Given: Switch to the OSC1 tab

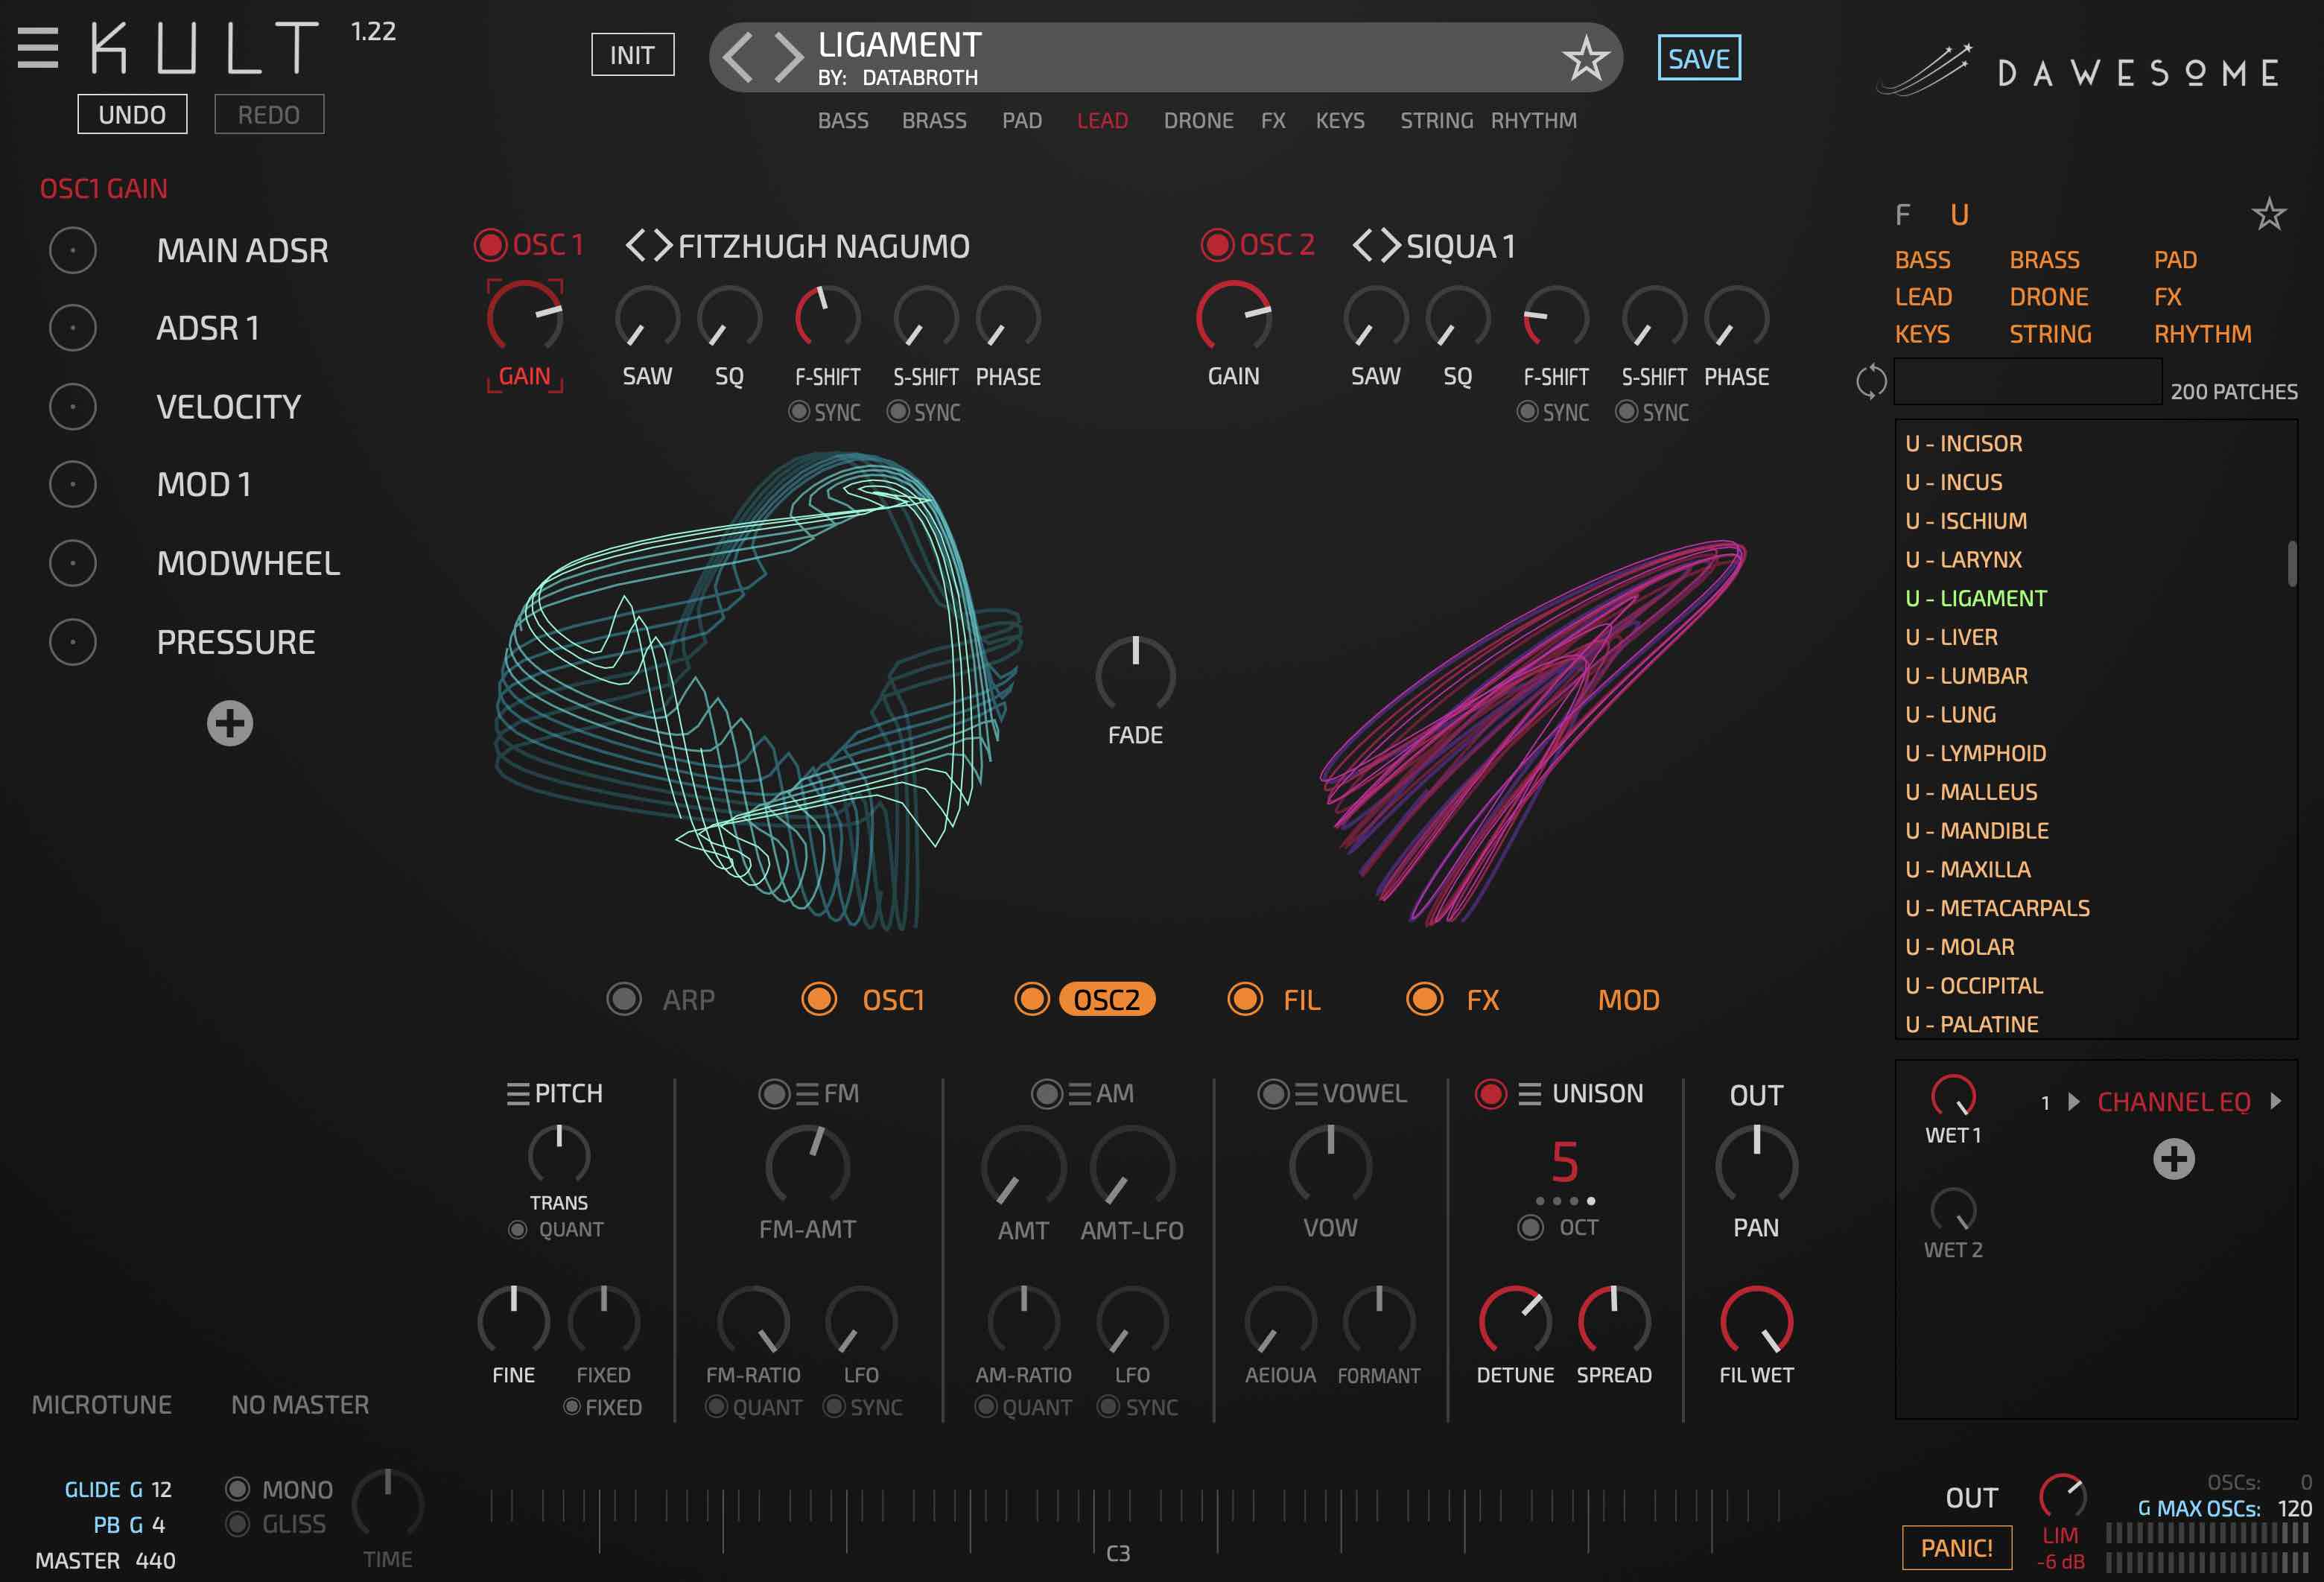Looking at the screenshot, I should click(893, 1000).
